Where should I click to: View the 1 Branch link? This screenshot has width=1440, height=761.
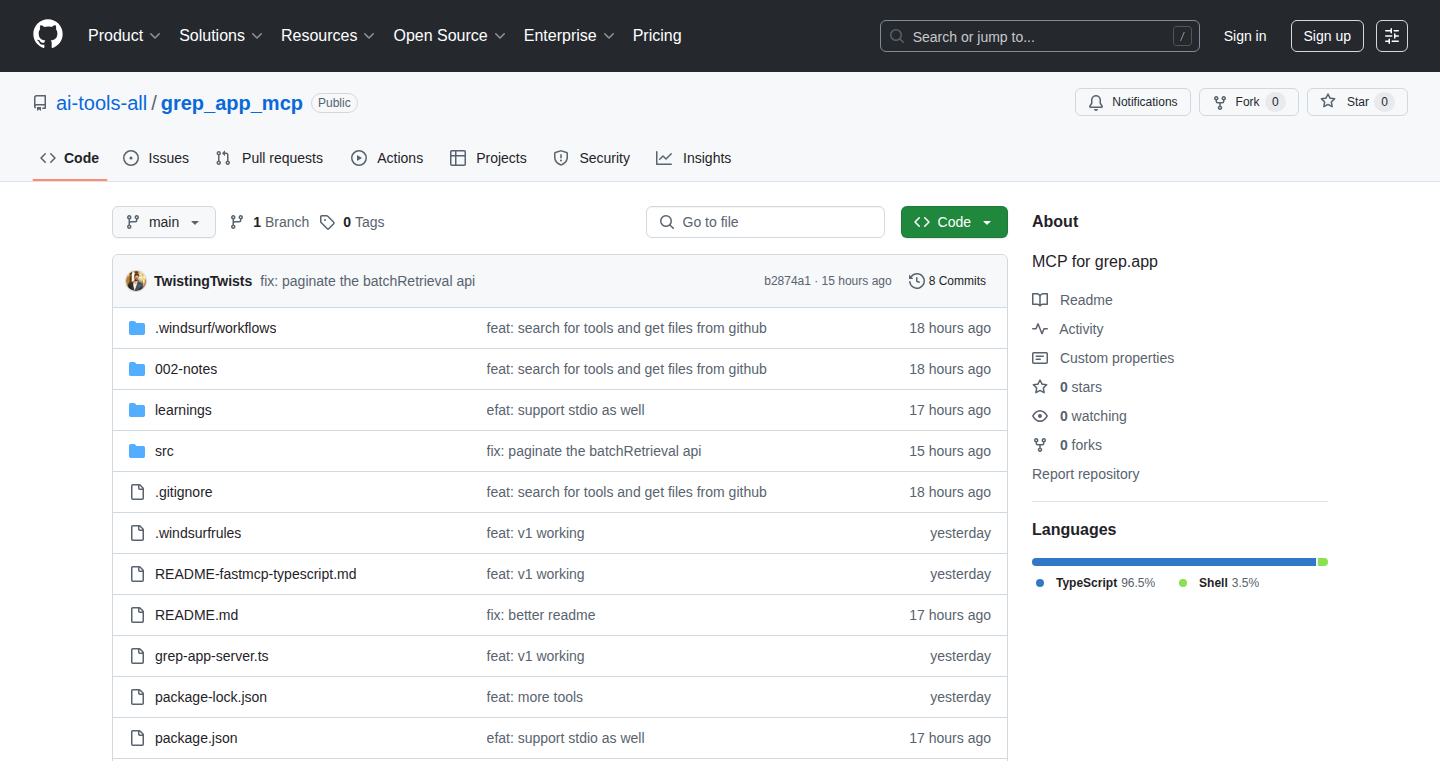(x=270, y=222)
